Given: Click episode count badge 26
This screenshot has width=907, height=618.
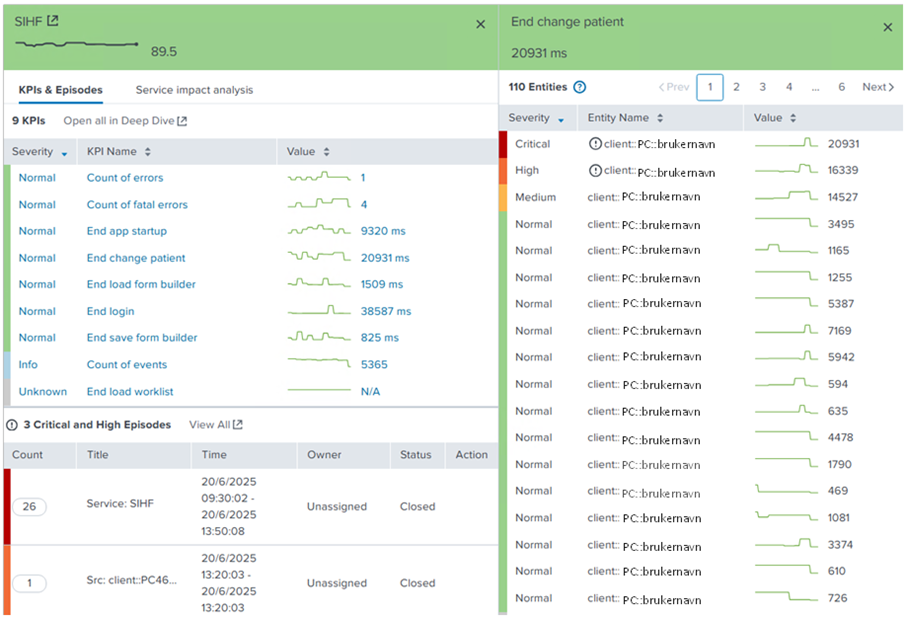Looking at the screenshot, I should [x=29, y=506].
